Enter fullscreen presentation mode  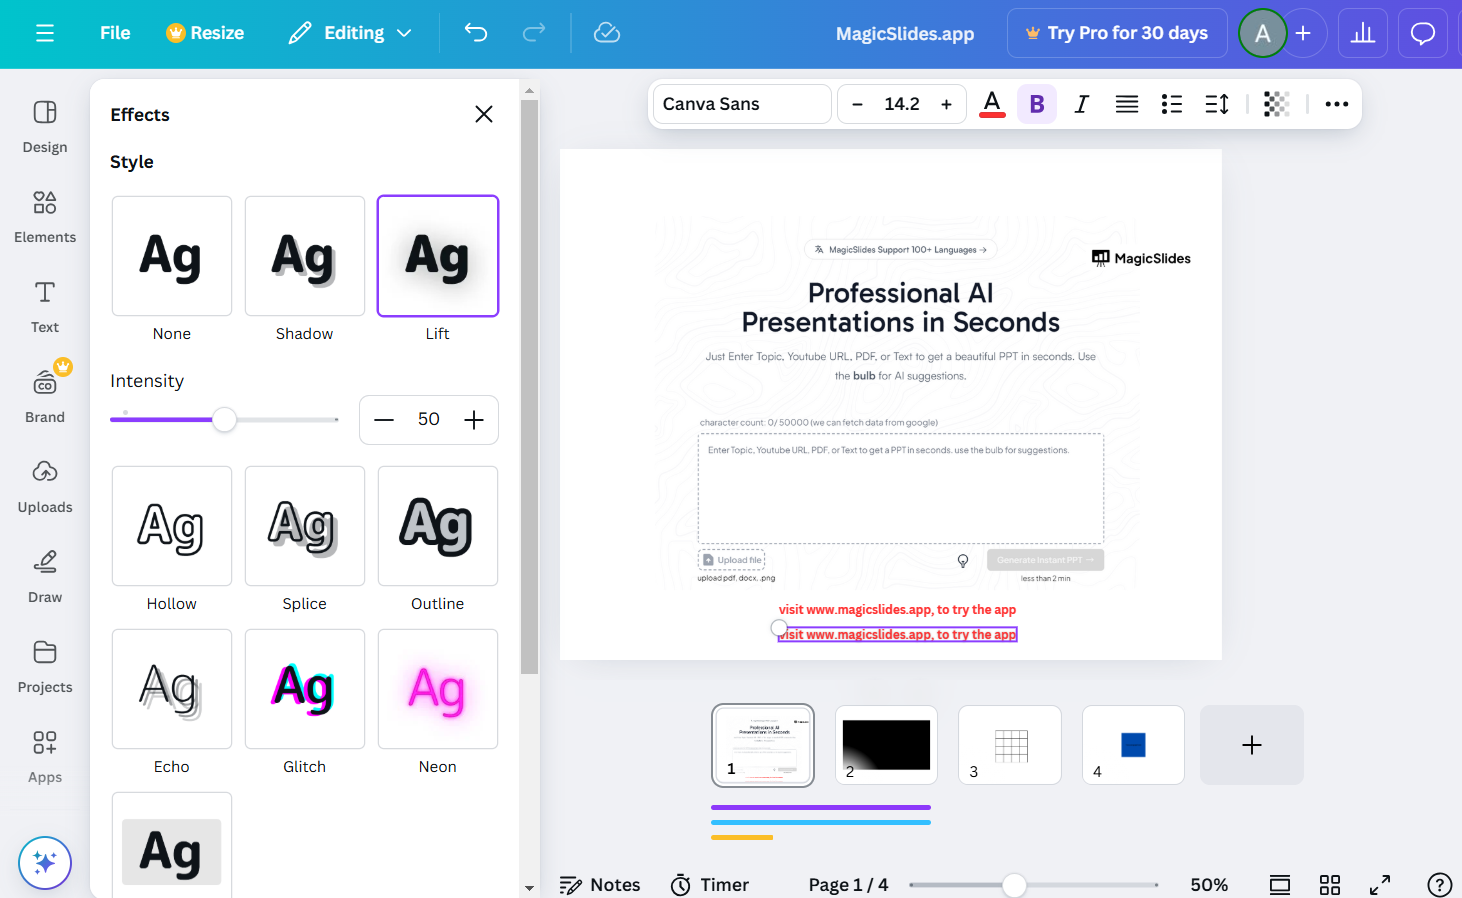pos(1380,885)
